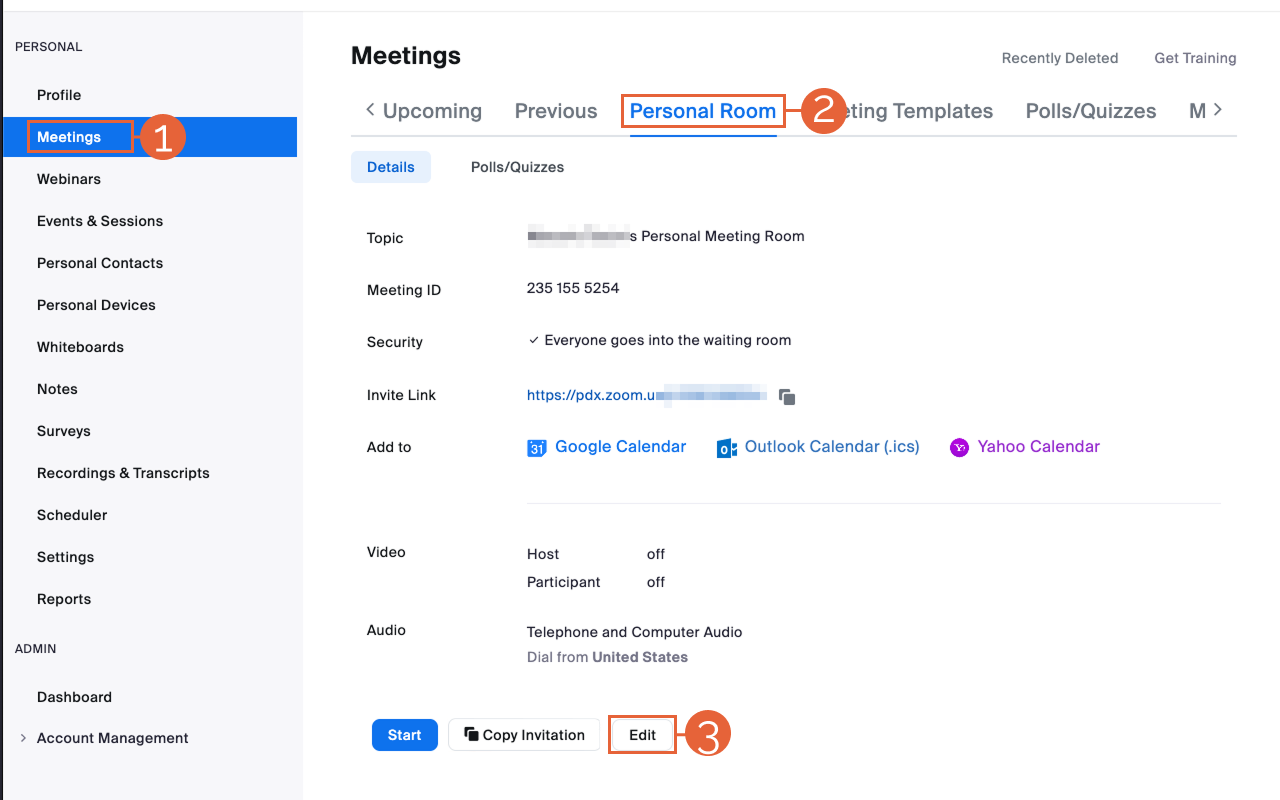Open the Recently Deleted link
The image size is (1280, 800).
pyautogui.click(x=1059, y=58)
